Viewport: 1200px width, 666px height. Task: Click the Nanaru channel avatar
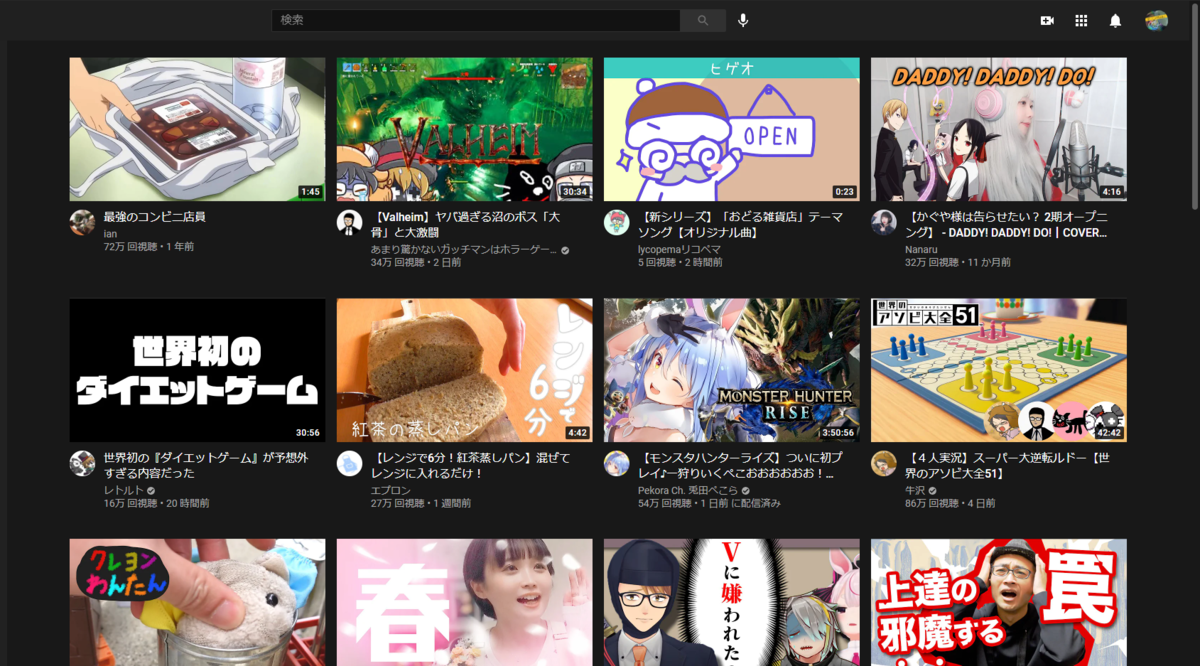[x=883, y=223]
